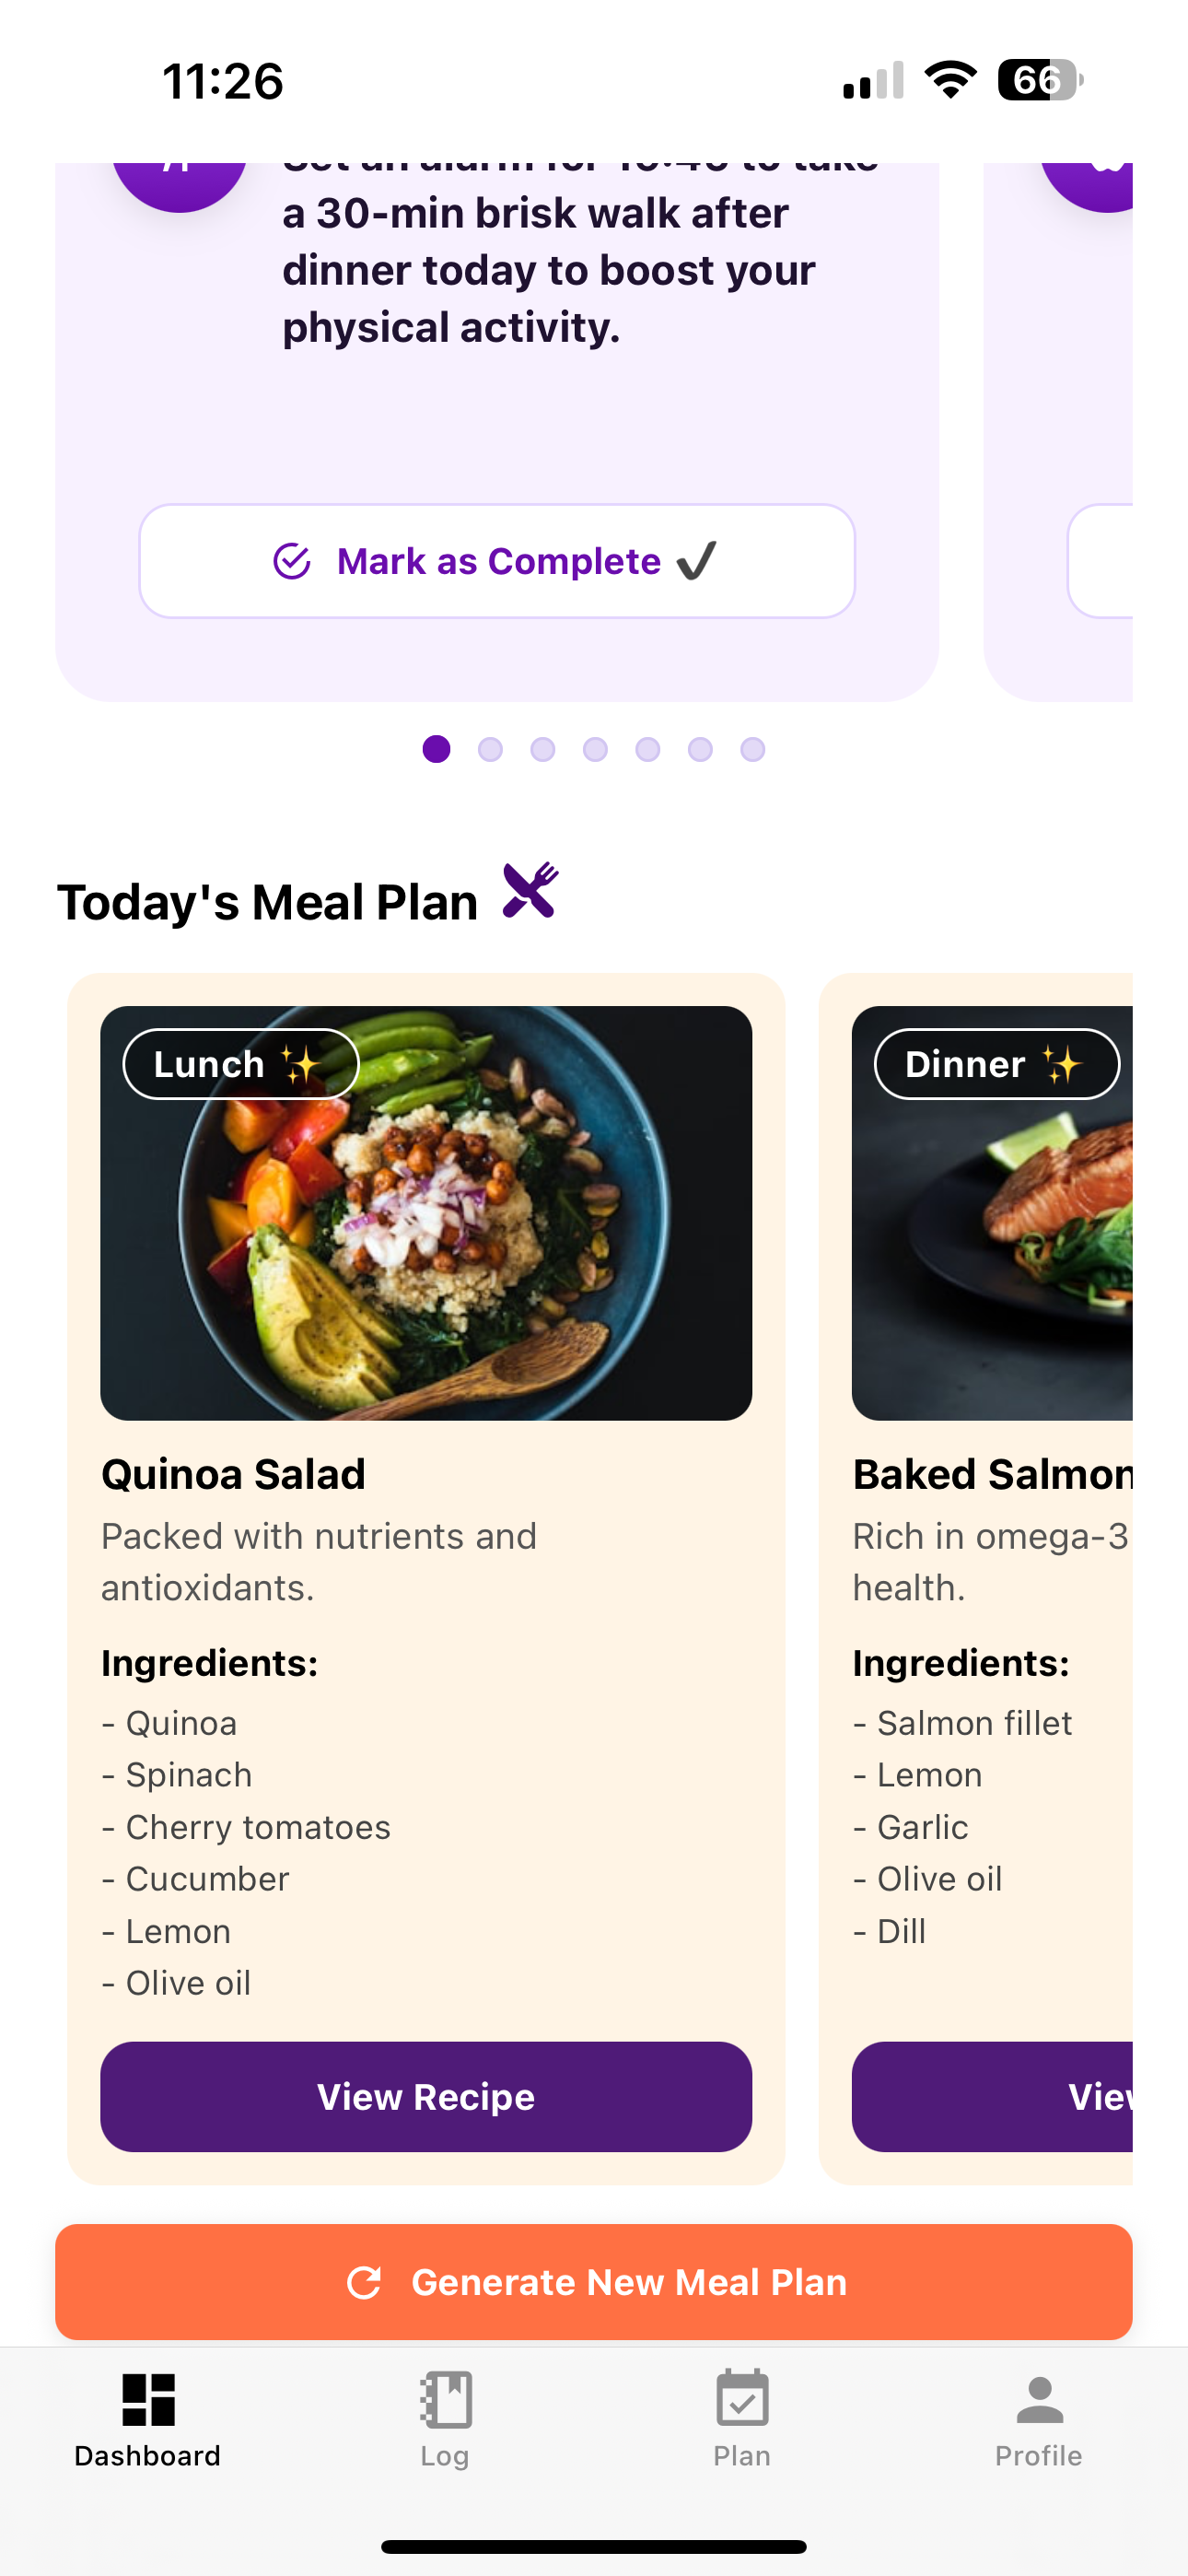Tap the Lunch meal tag
The image size is (1188, 2576).
click(x=240, y=1064)
